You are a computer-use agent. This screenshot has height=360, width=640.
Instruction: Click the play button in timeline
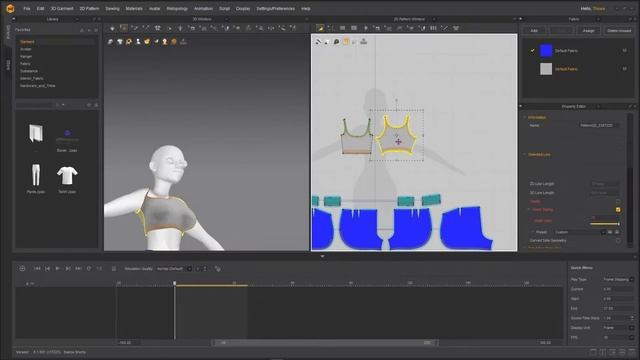click(58, 269)
